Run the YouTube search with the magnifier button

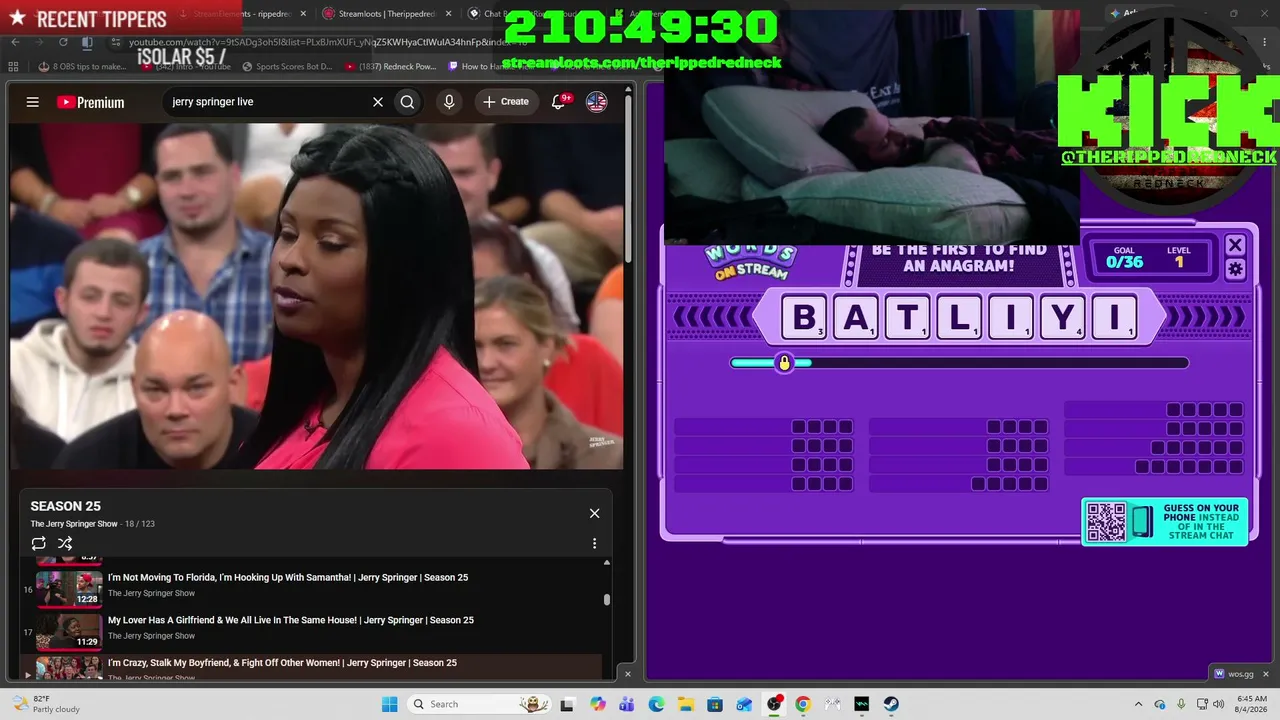[x=407, y=102]
